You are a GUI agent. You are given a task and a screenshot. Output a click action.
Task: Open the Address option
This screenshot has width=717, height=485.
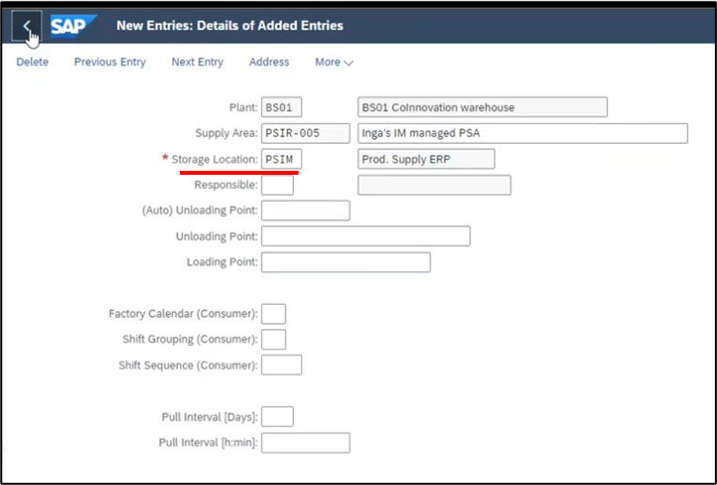click(269, 62)
